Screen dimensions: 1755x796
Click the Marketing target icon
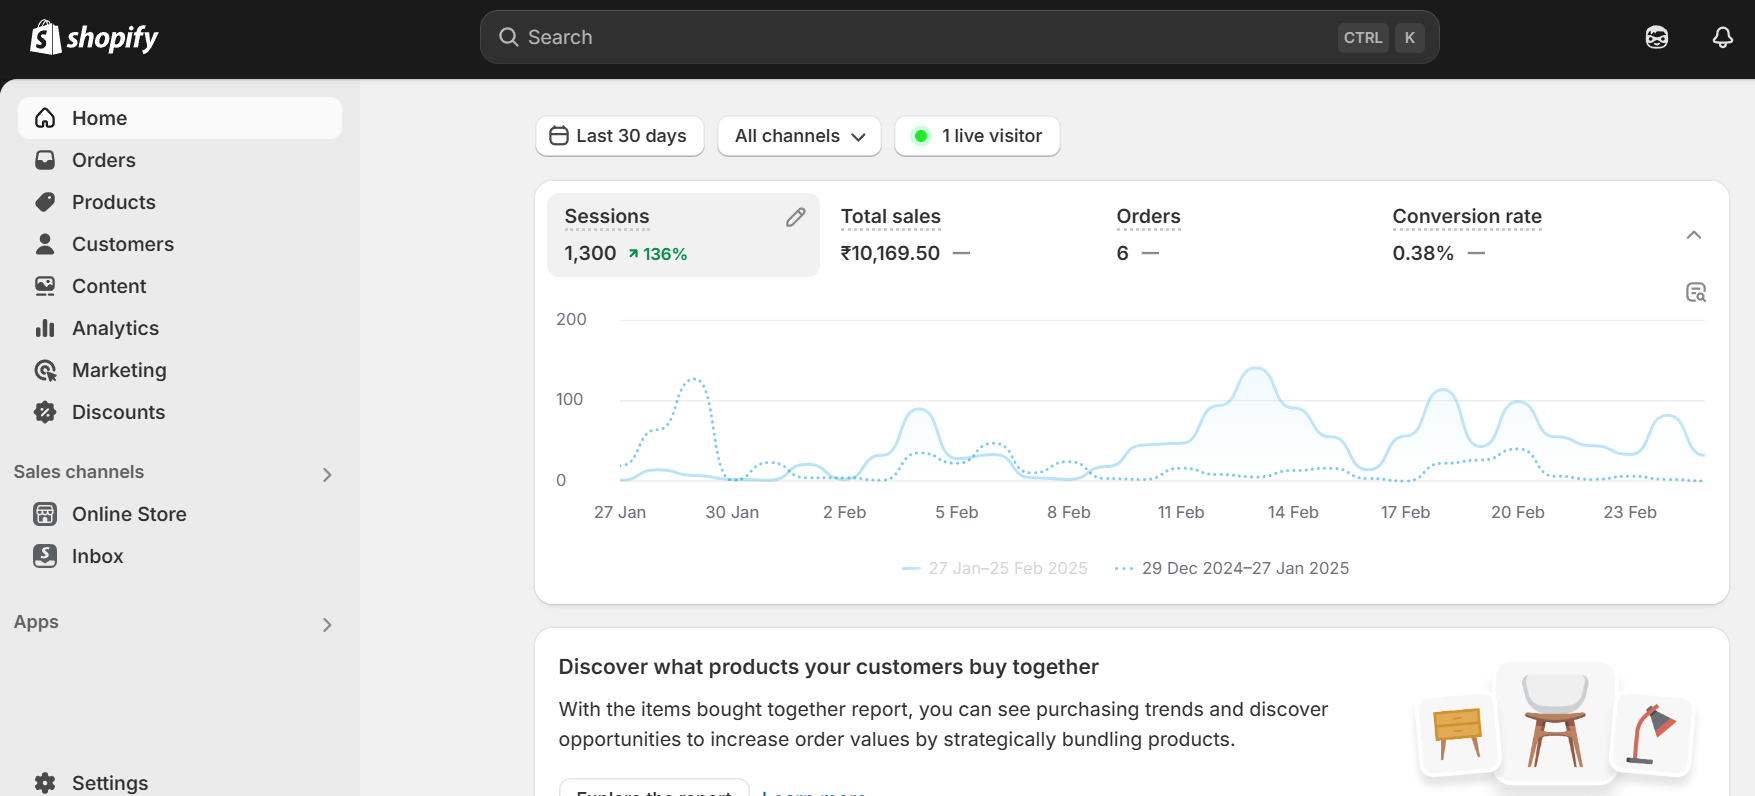(x=45, y=370)
